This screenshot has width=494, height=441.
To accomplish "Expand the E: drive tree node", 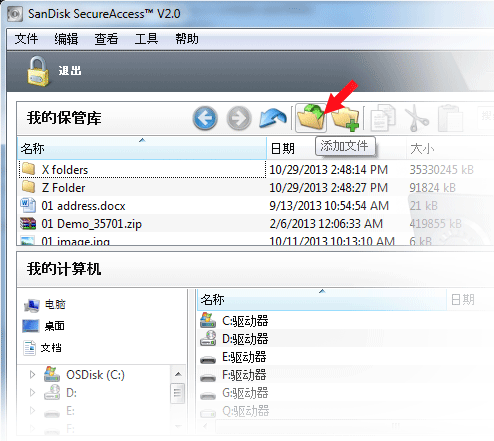I will tap(32, 410).
